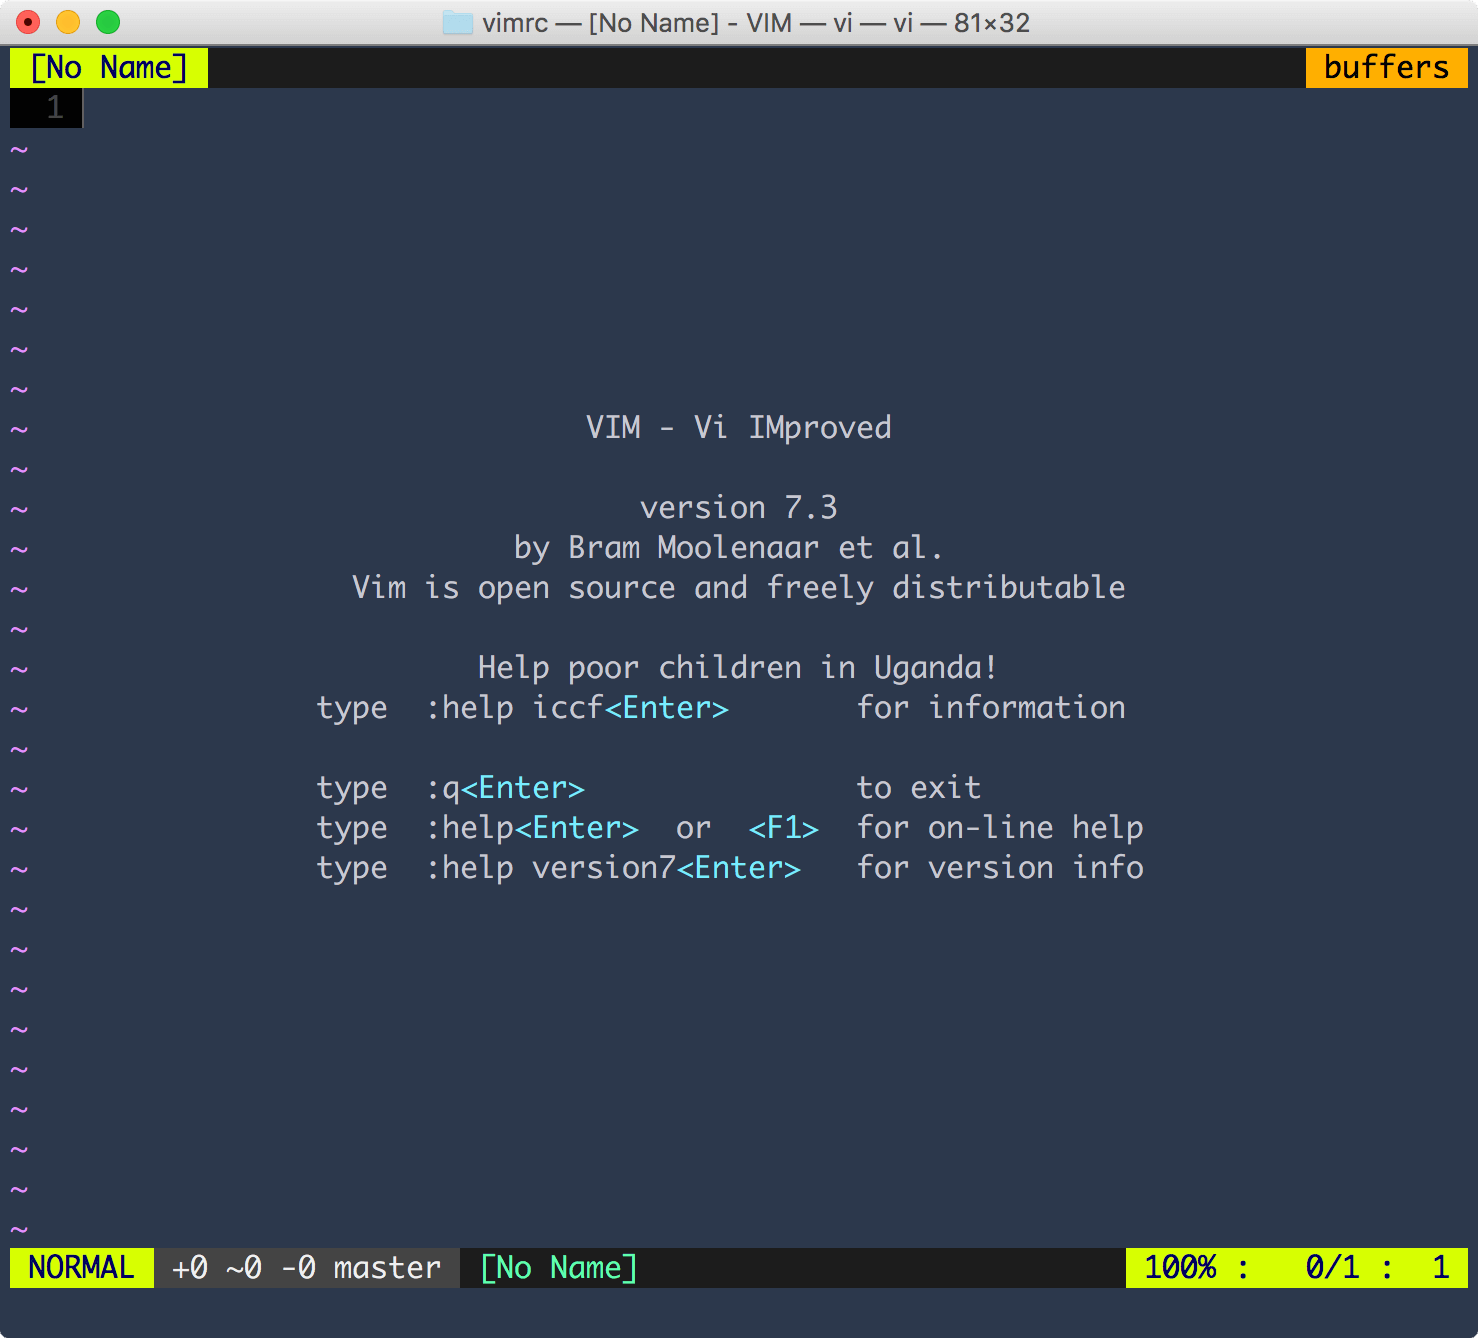Click the +0 ~0 -0 master git status
The height and width of the screenshot is (1338, 1478).
306,1268
